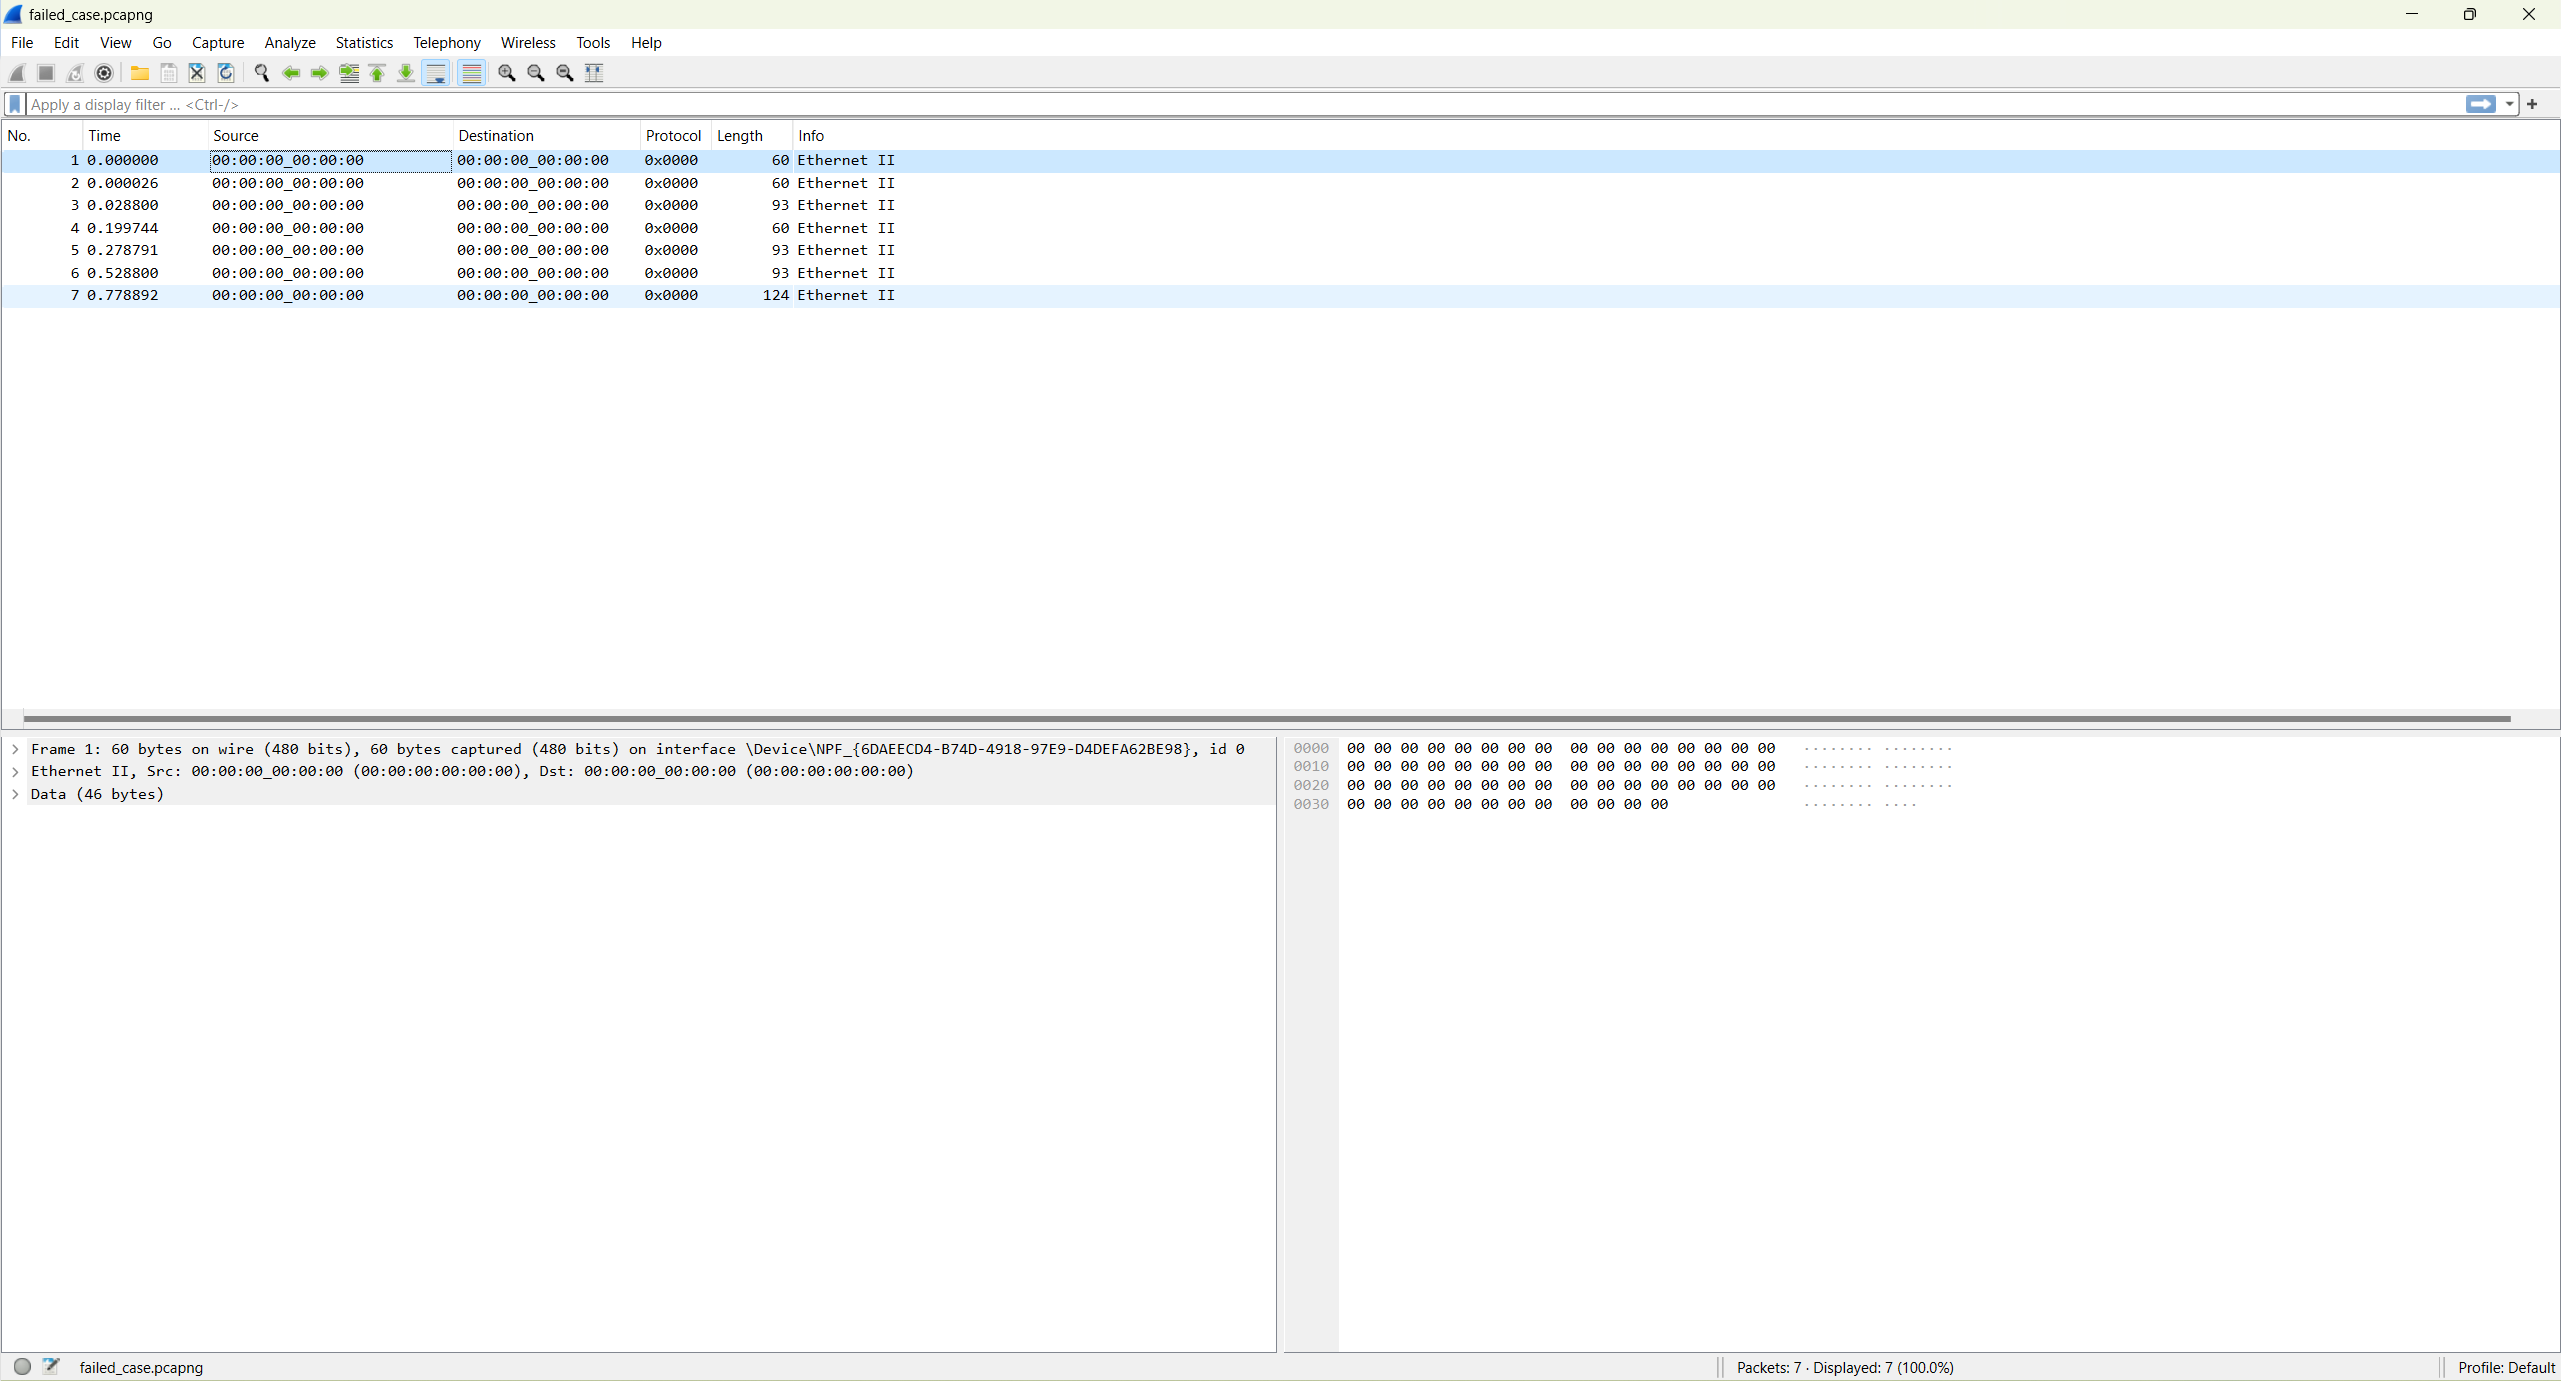Zoom in on the packet list
The width and height of the screenshot is (2561, 1381).
[507, 72]
